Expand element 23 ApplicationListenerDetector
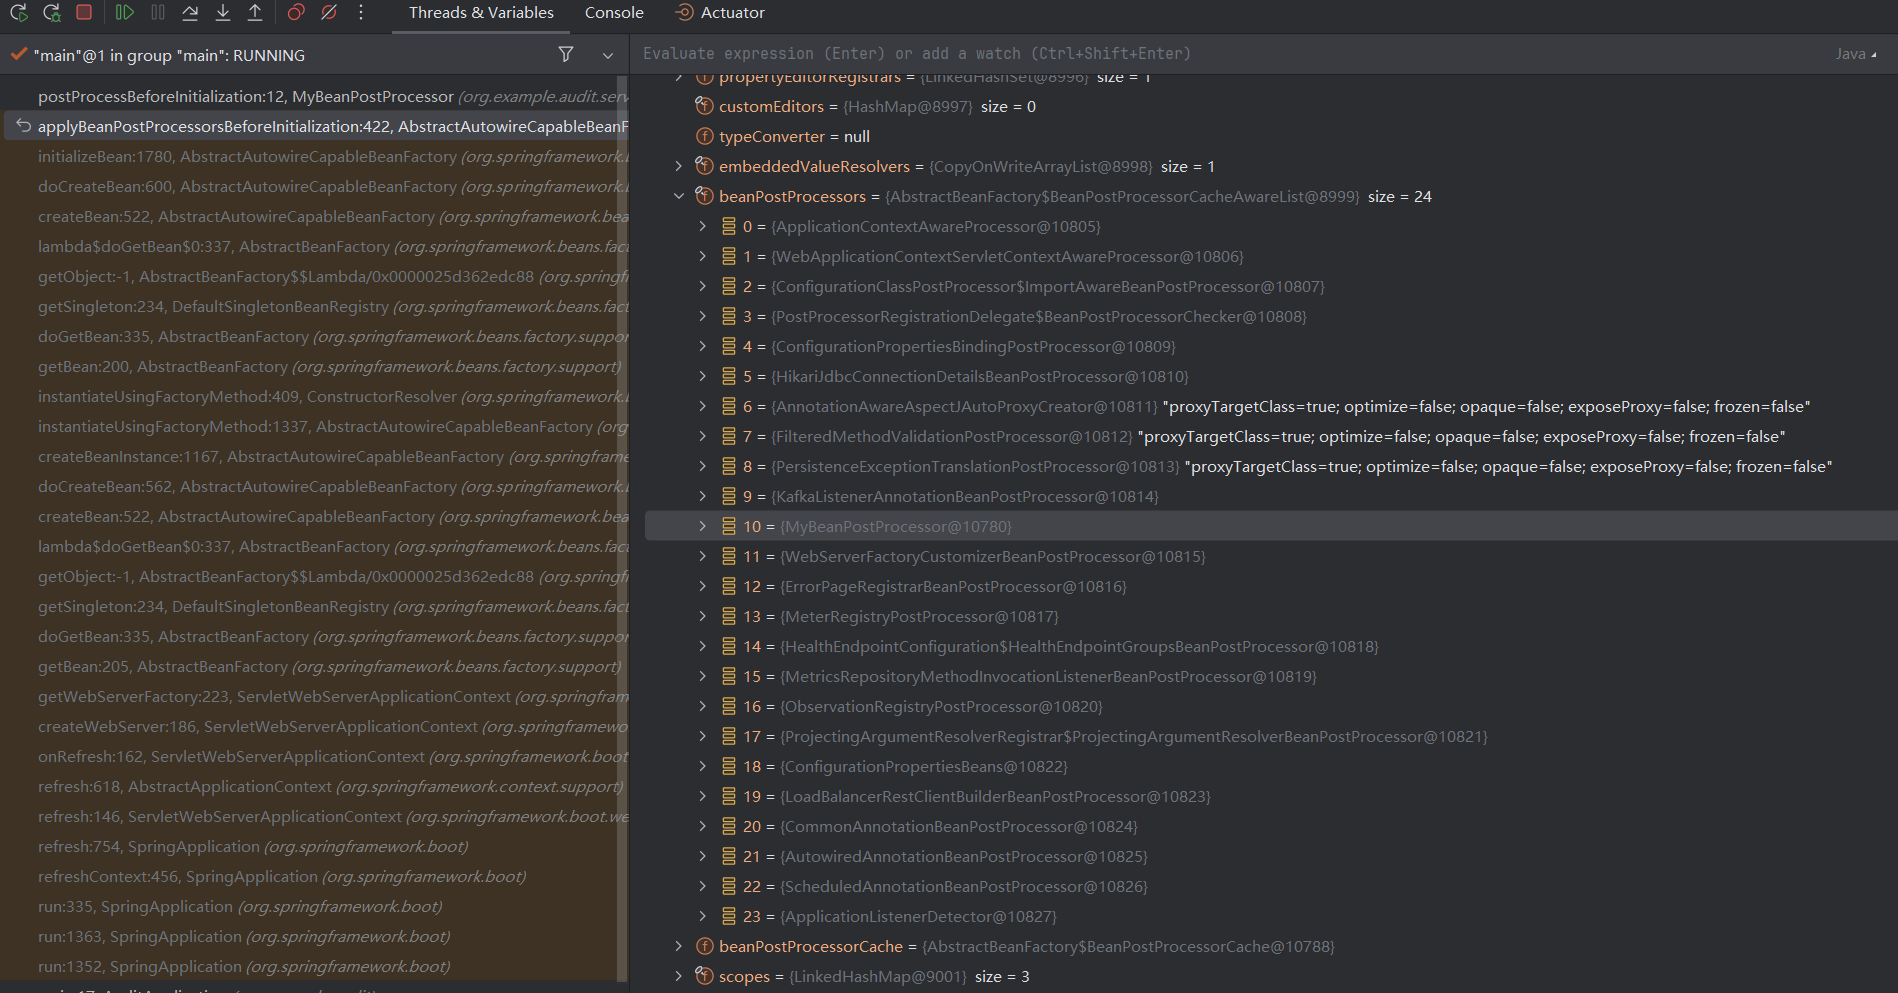Image resolution: width=1898 pixels, height=993 pixels. (x=703, y=916)
